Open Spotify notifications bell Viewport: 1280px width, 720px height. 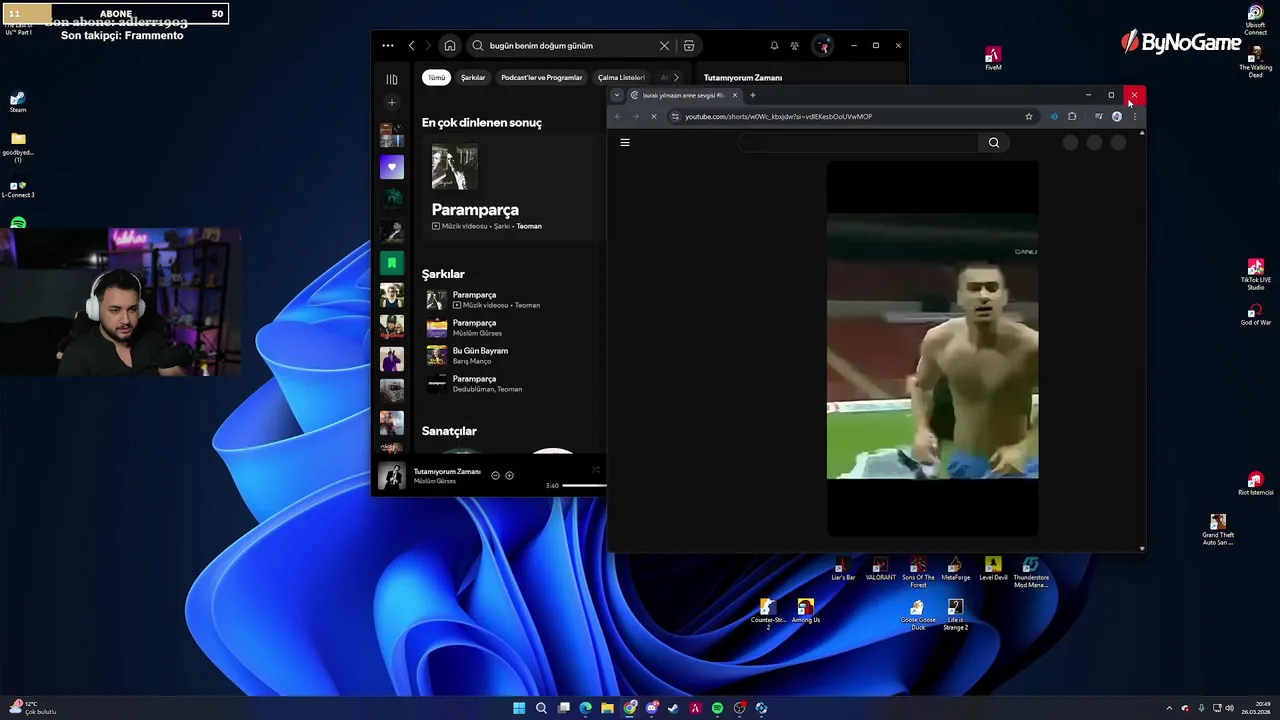point(774,45)
